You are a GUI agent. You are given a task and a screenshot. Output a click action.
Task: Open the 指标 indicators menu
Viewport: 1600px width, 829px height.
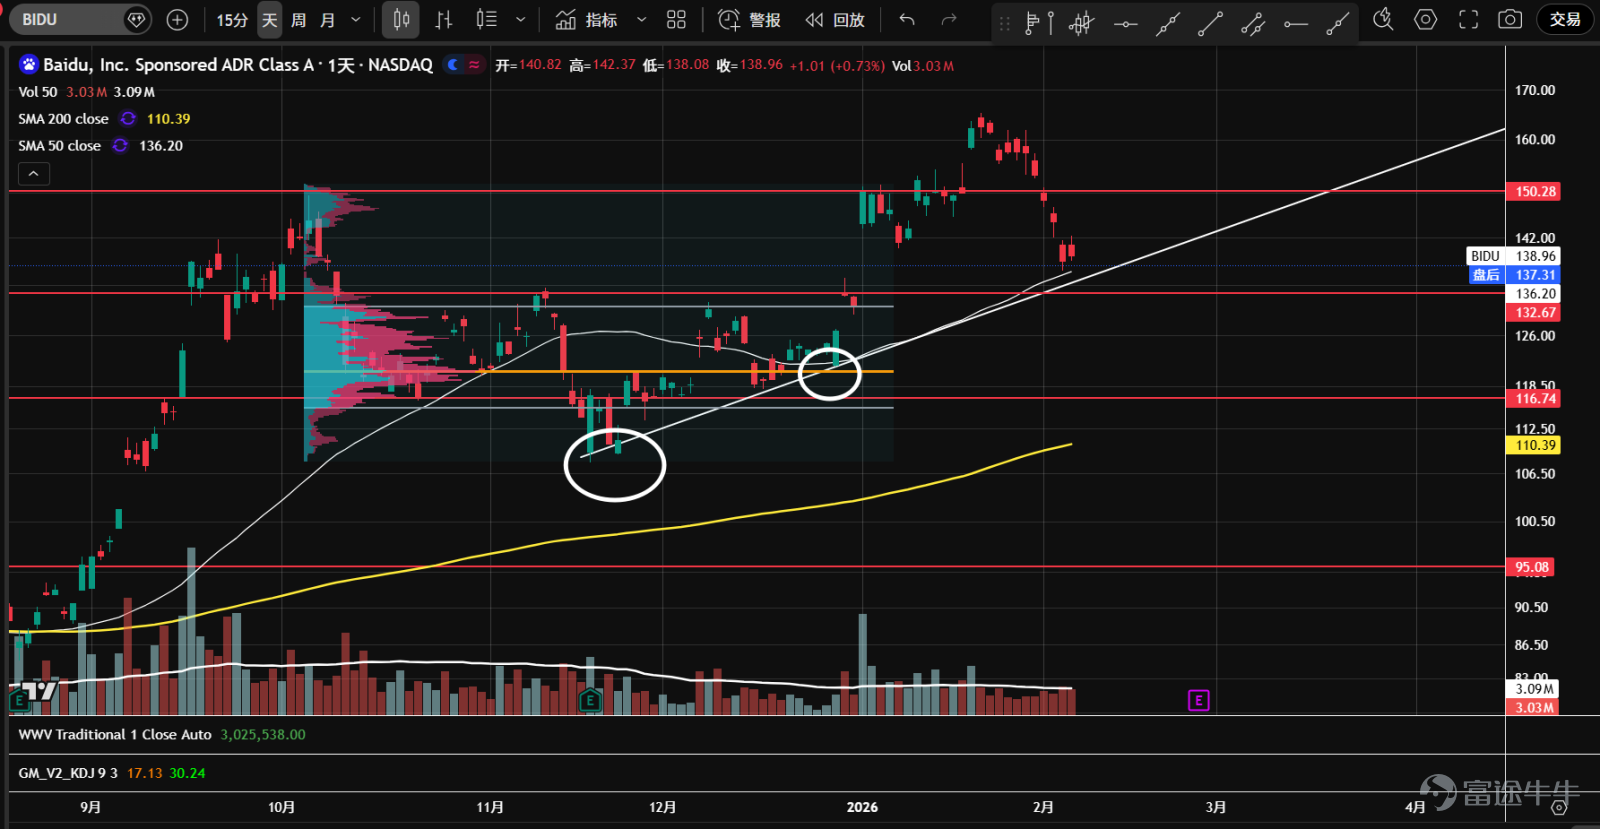[x=587, y=19]
